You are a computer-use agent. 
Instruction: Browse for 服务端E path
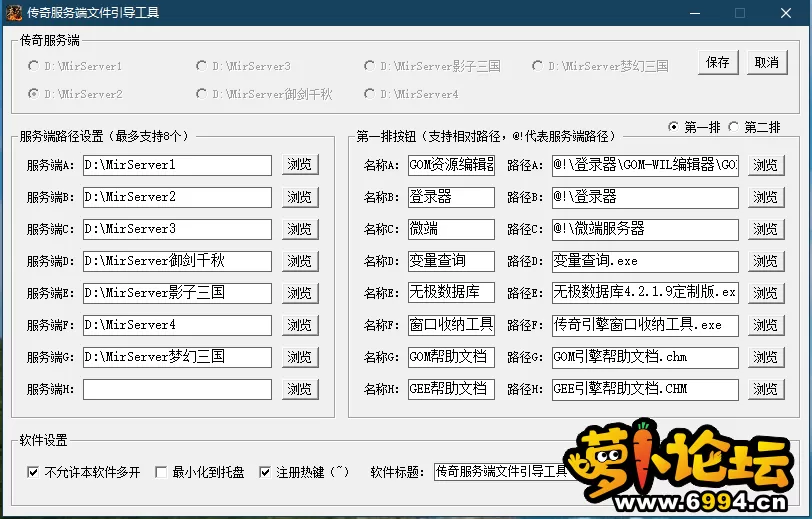click(x=300, y=293)
